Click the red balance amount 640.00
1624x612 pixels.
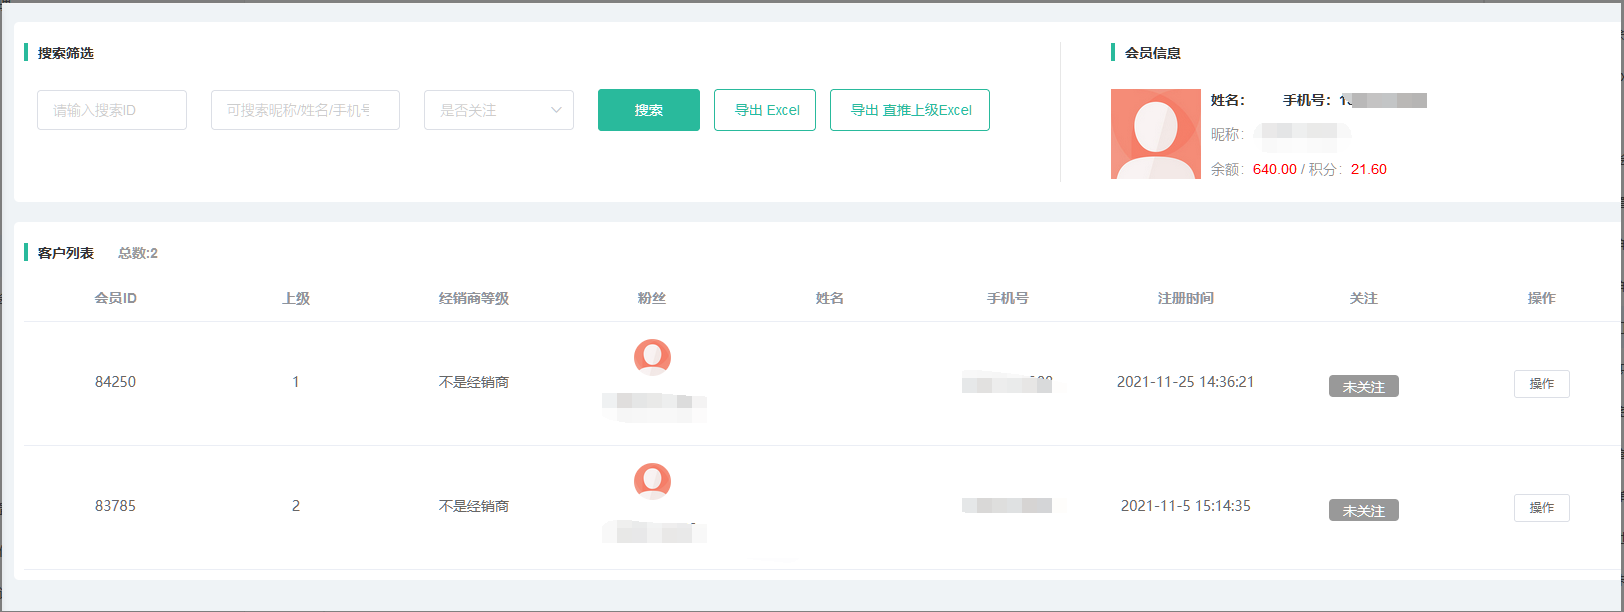tap(1274, 170)
